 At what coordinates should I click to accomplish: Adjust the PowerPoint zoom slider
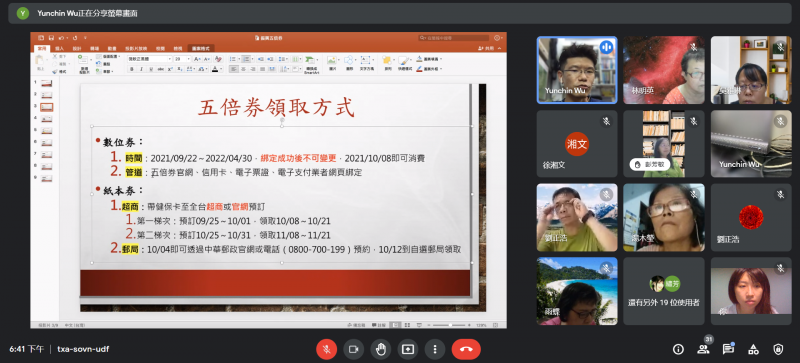449,325
